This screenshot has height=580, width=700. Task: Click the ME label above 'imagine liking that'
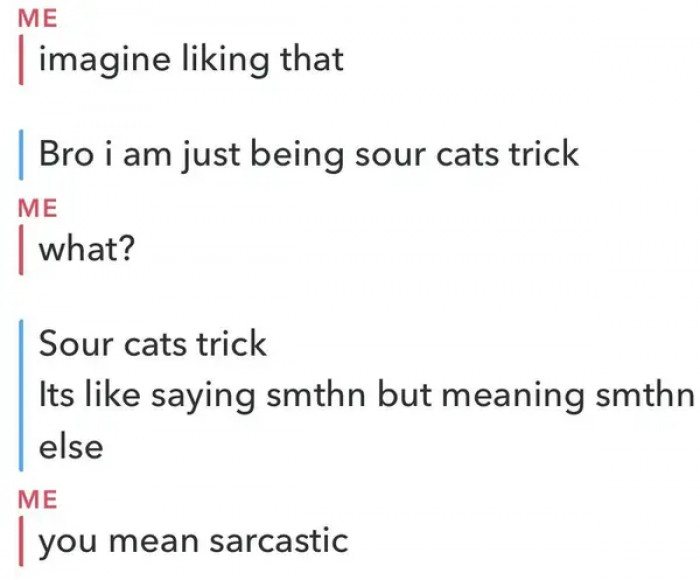[x=38, y=18]
